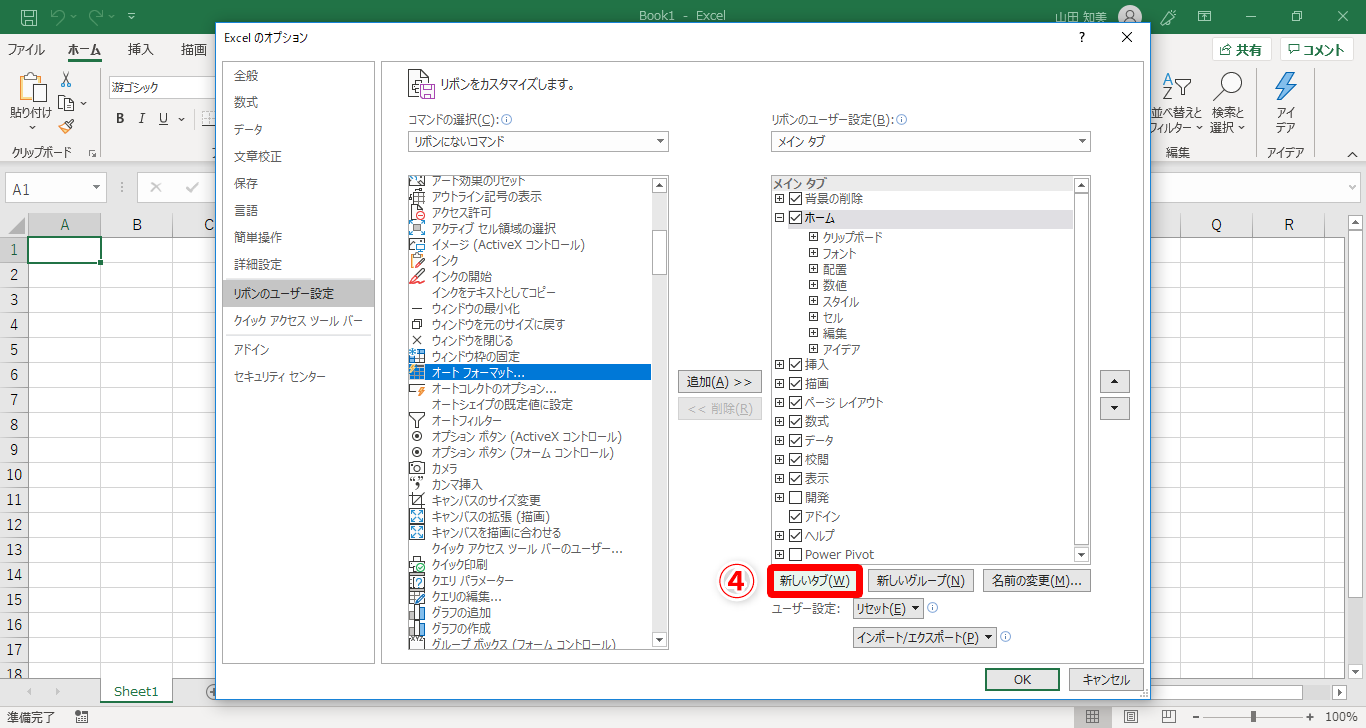Screen dimensions: 1366x728
Task: Click the 新しいグループ button
Action: point(921,580)
